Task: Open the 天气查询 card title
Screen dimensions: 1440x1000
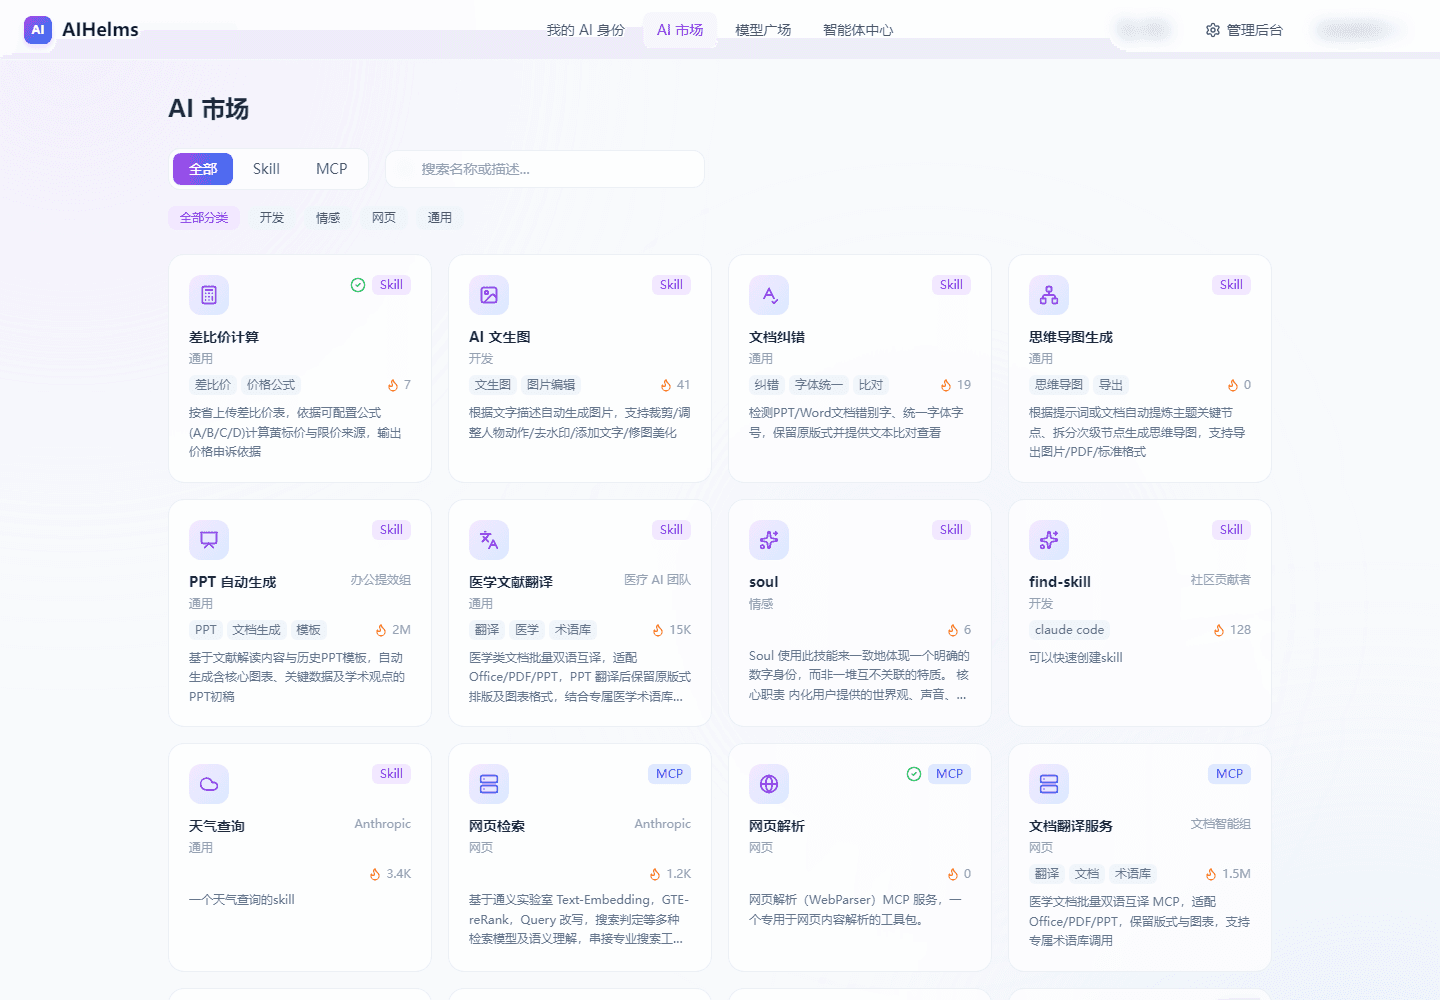Action: click(217, 826)
